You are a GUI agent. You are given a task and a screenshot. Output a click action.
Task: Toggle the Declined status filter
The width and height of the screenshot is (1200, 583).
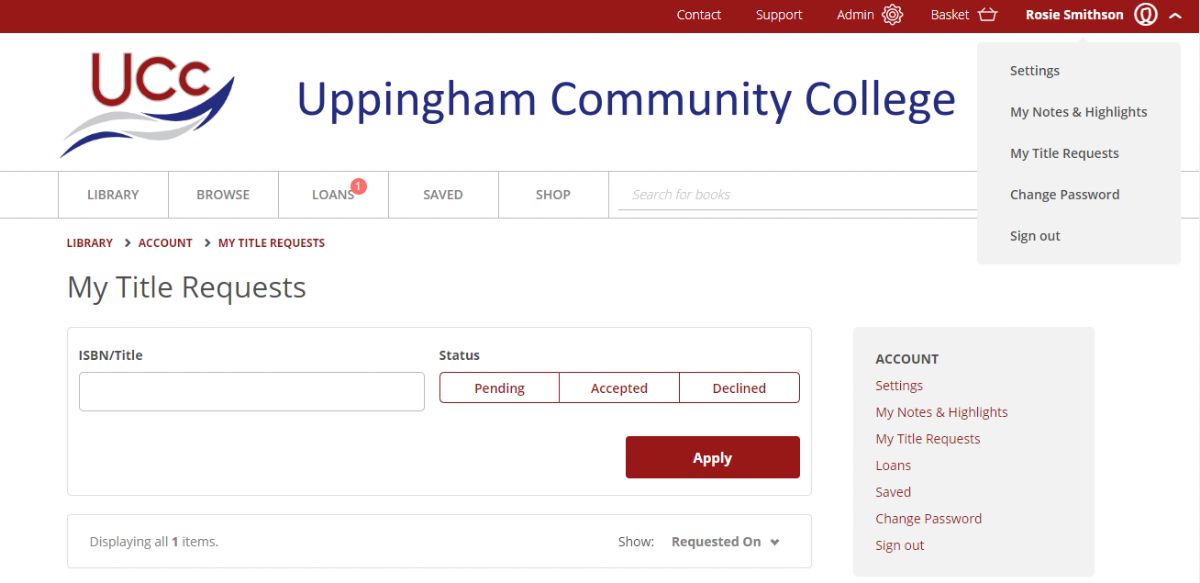point(739,388)
